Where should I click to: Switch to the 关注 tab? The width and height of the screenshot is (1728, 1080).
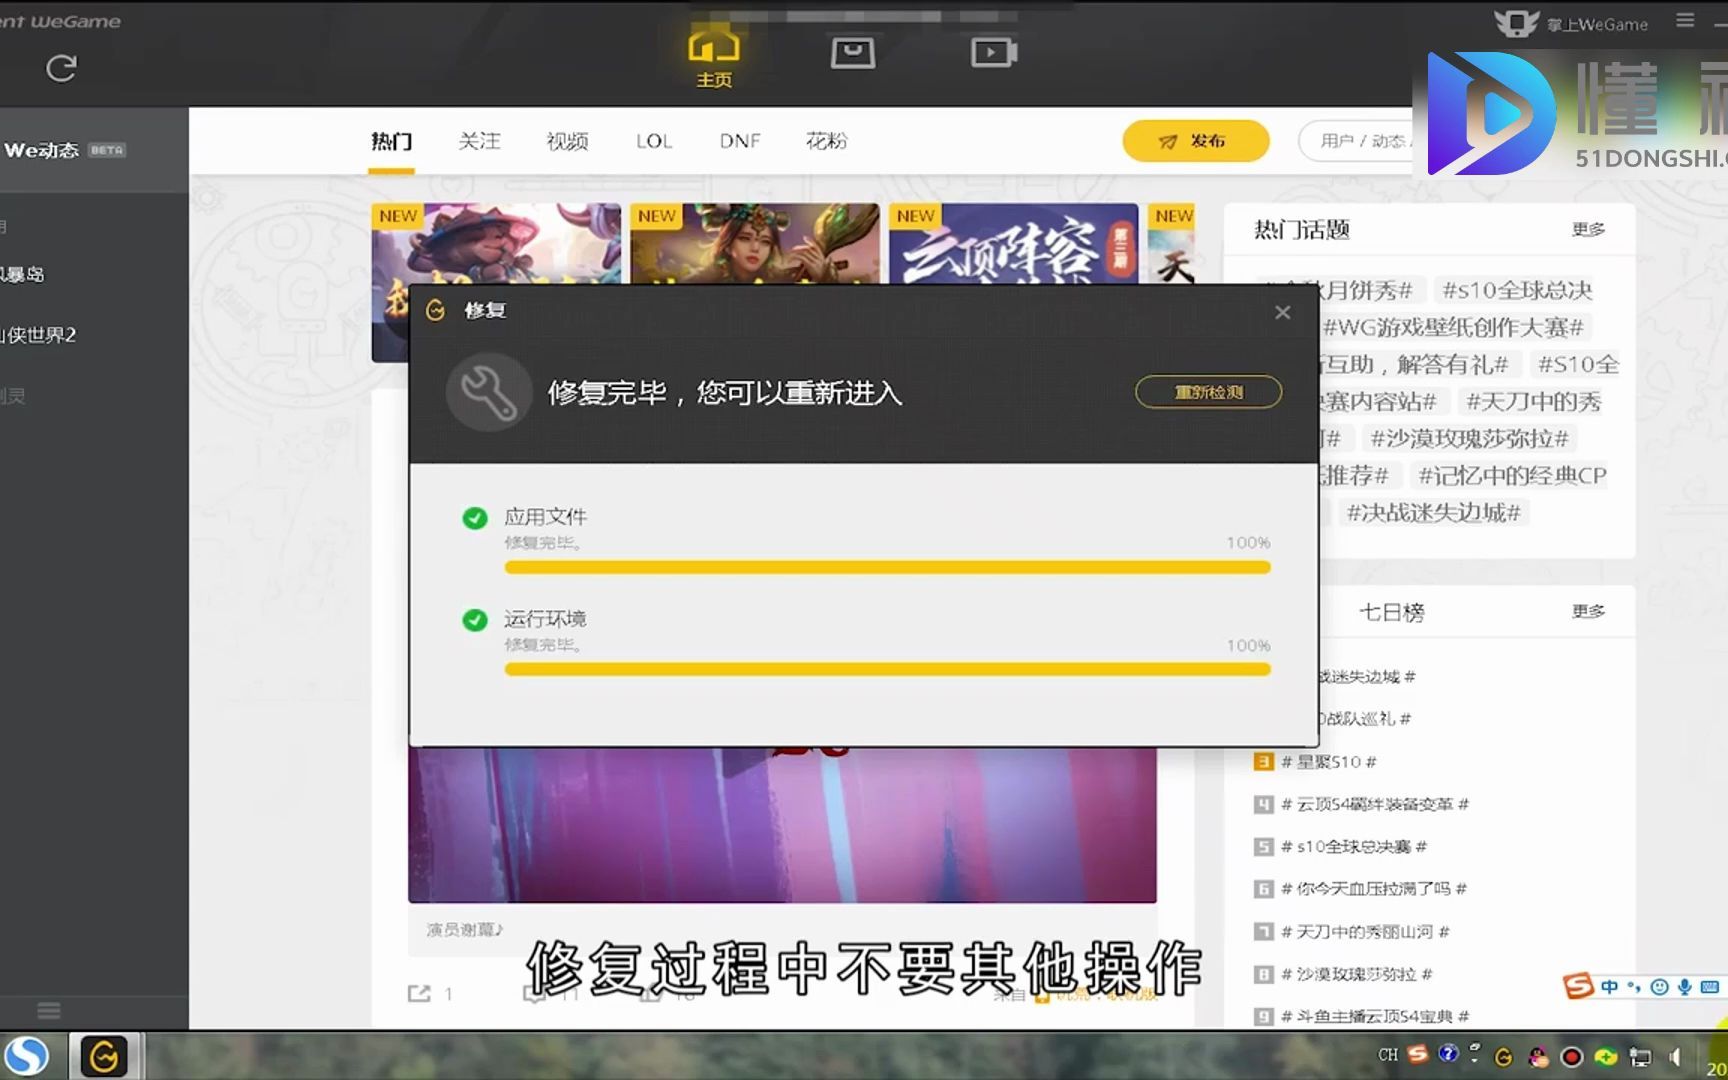tap(479, 141)
